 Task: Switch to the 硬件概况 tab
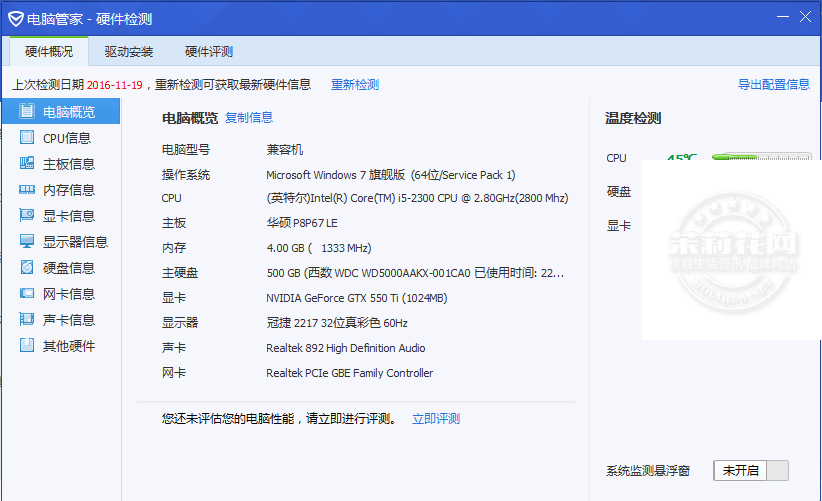49,51
